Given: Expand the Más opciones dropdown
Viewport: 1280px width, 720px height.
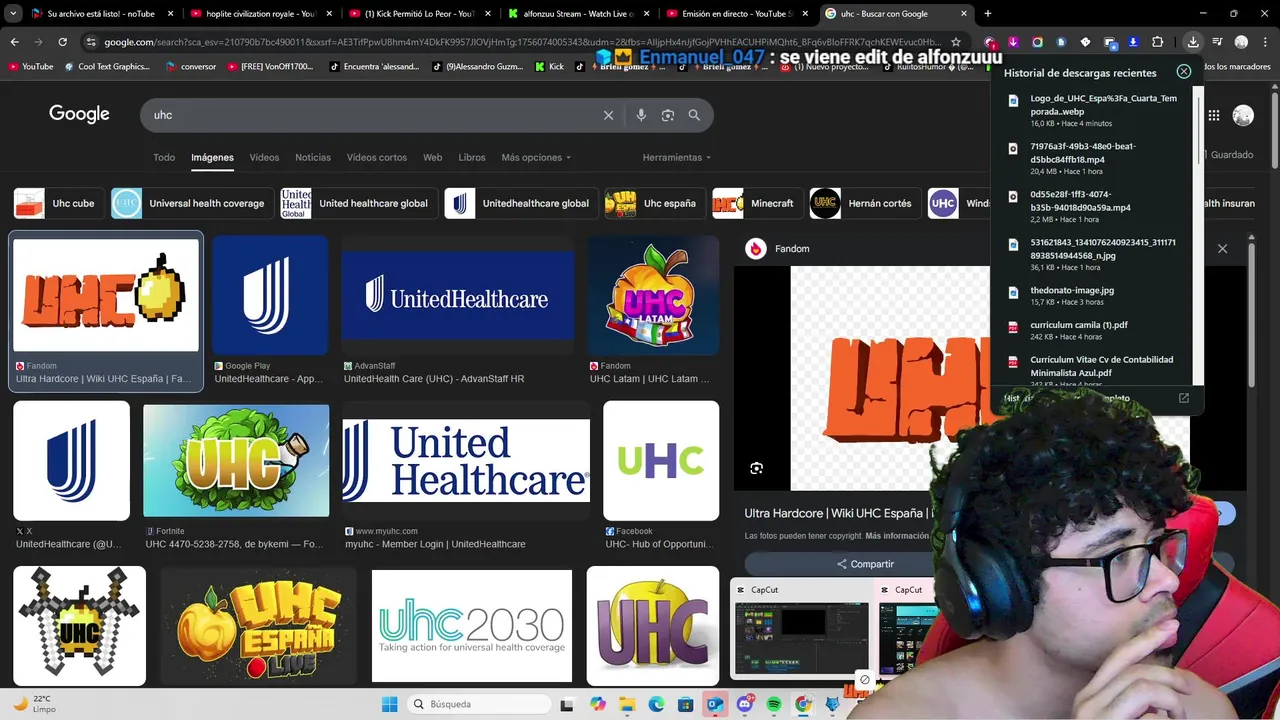Looking at the screenshot, I should (x=536, y=157).
